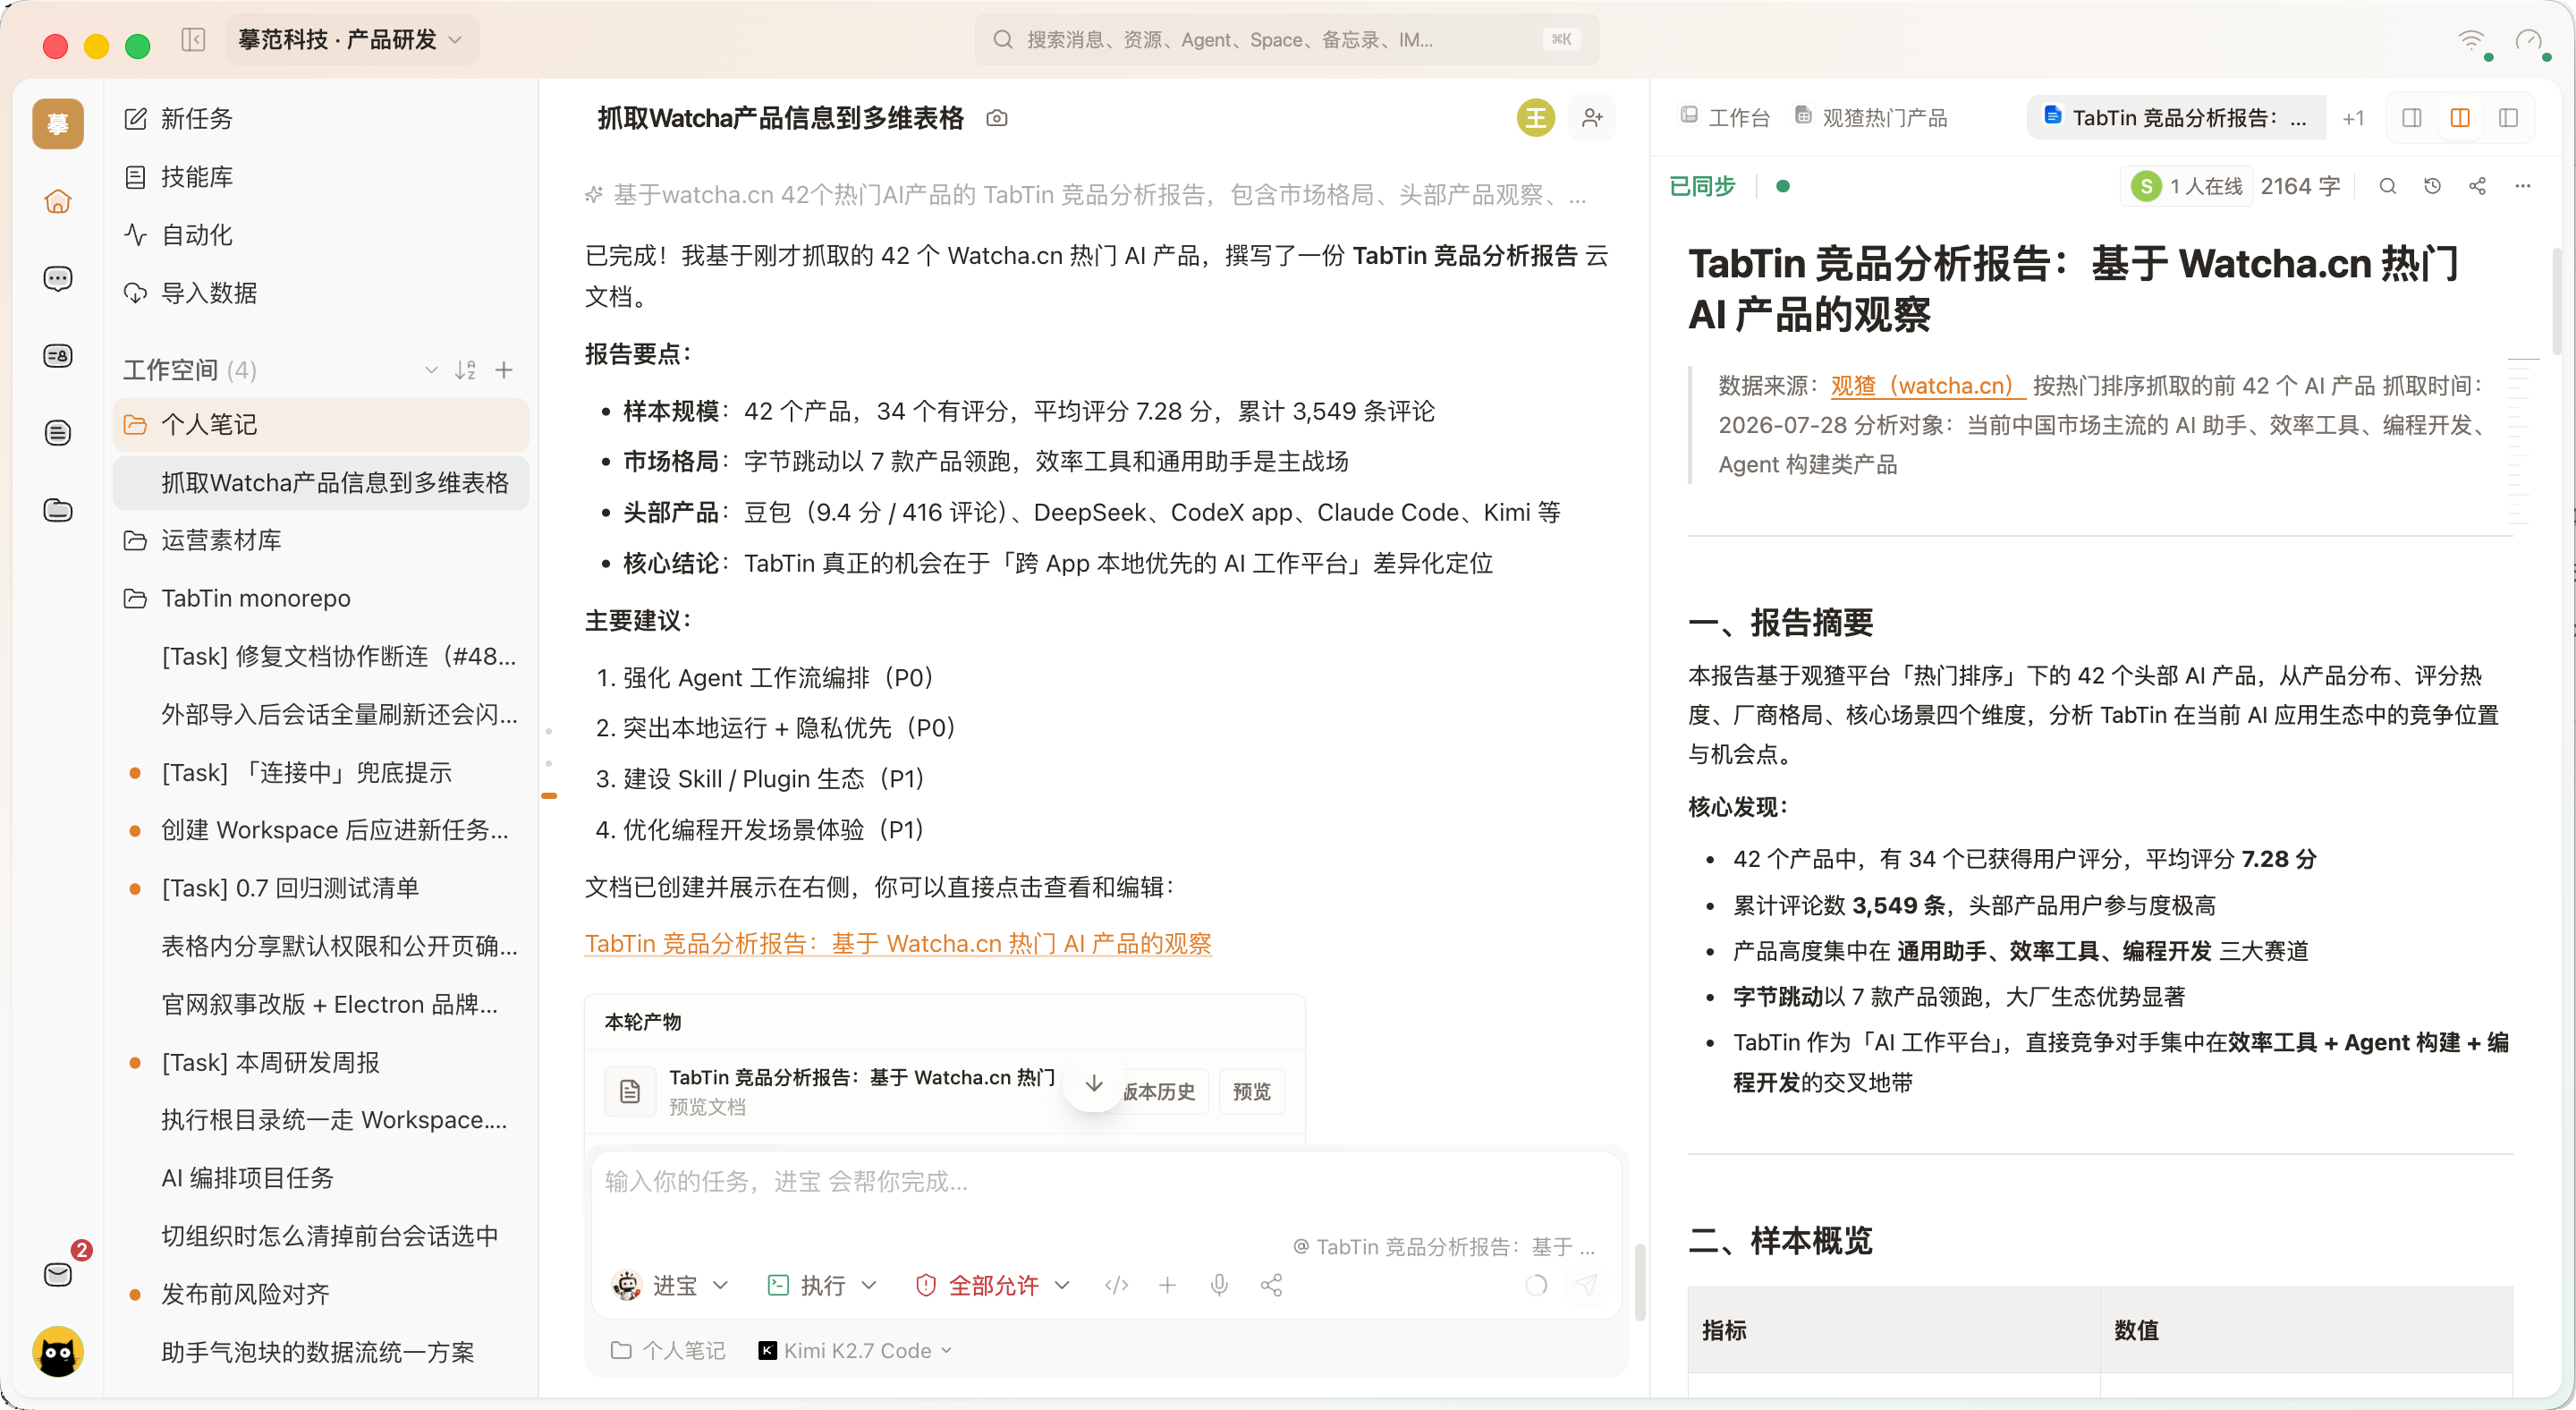Expand the 运营素材库 folder
Screen dimensions: 2576x1410
click(x=321, y=541)
